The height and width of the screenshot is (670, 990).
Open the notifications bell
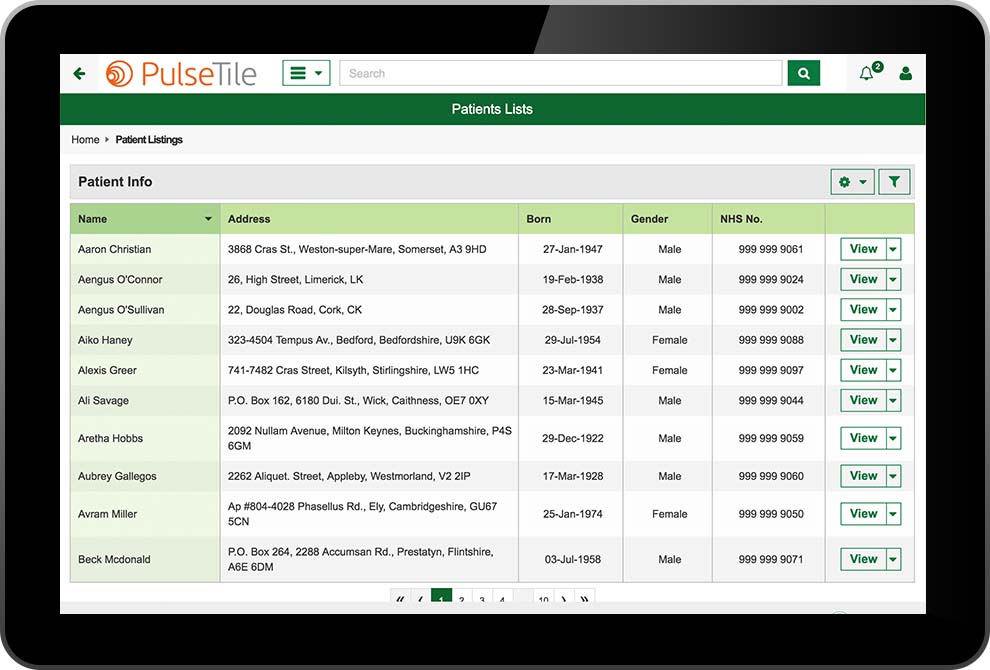[867, 73]
